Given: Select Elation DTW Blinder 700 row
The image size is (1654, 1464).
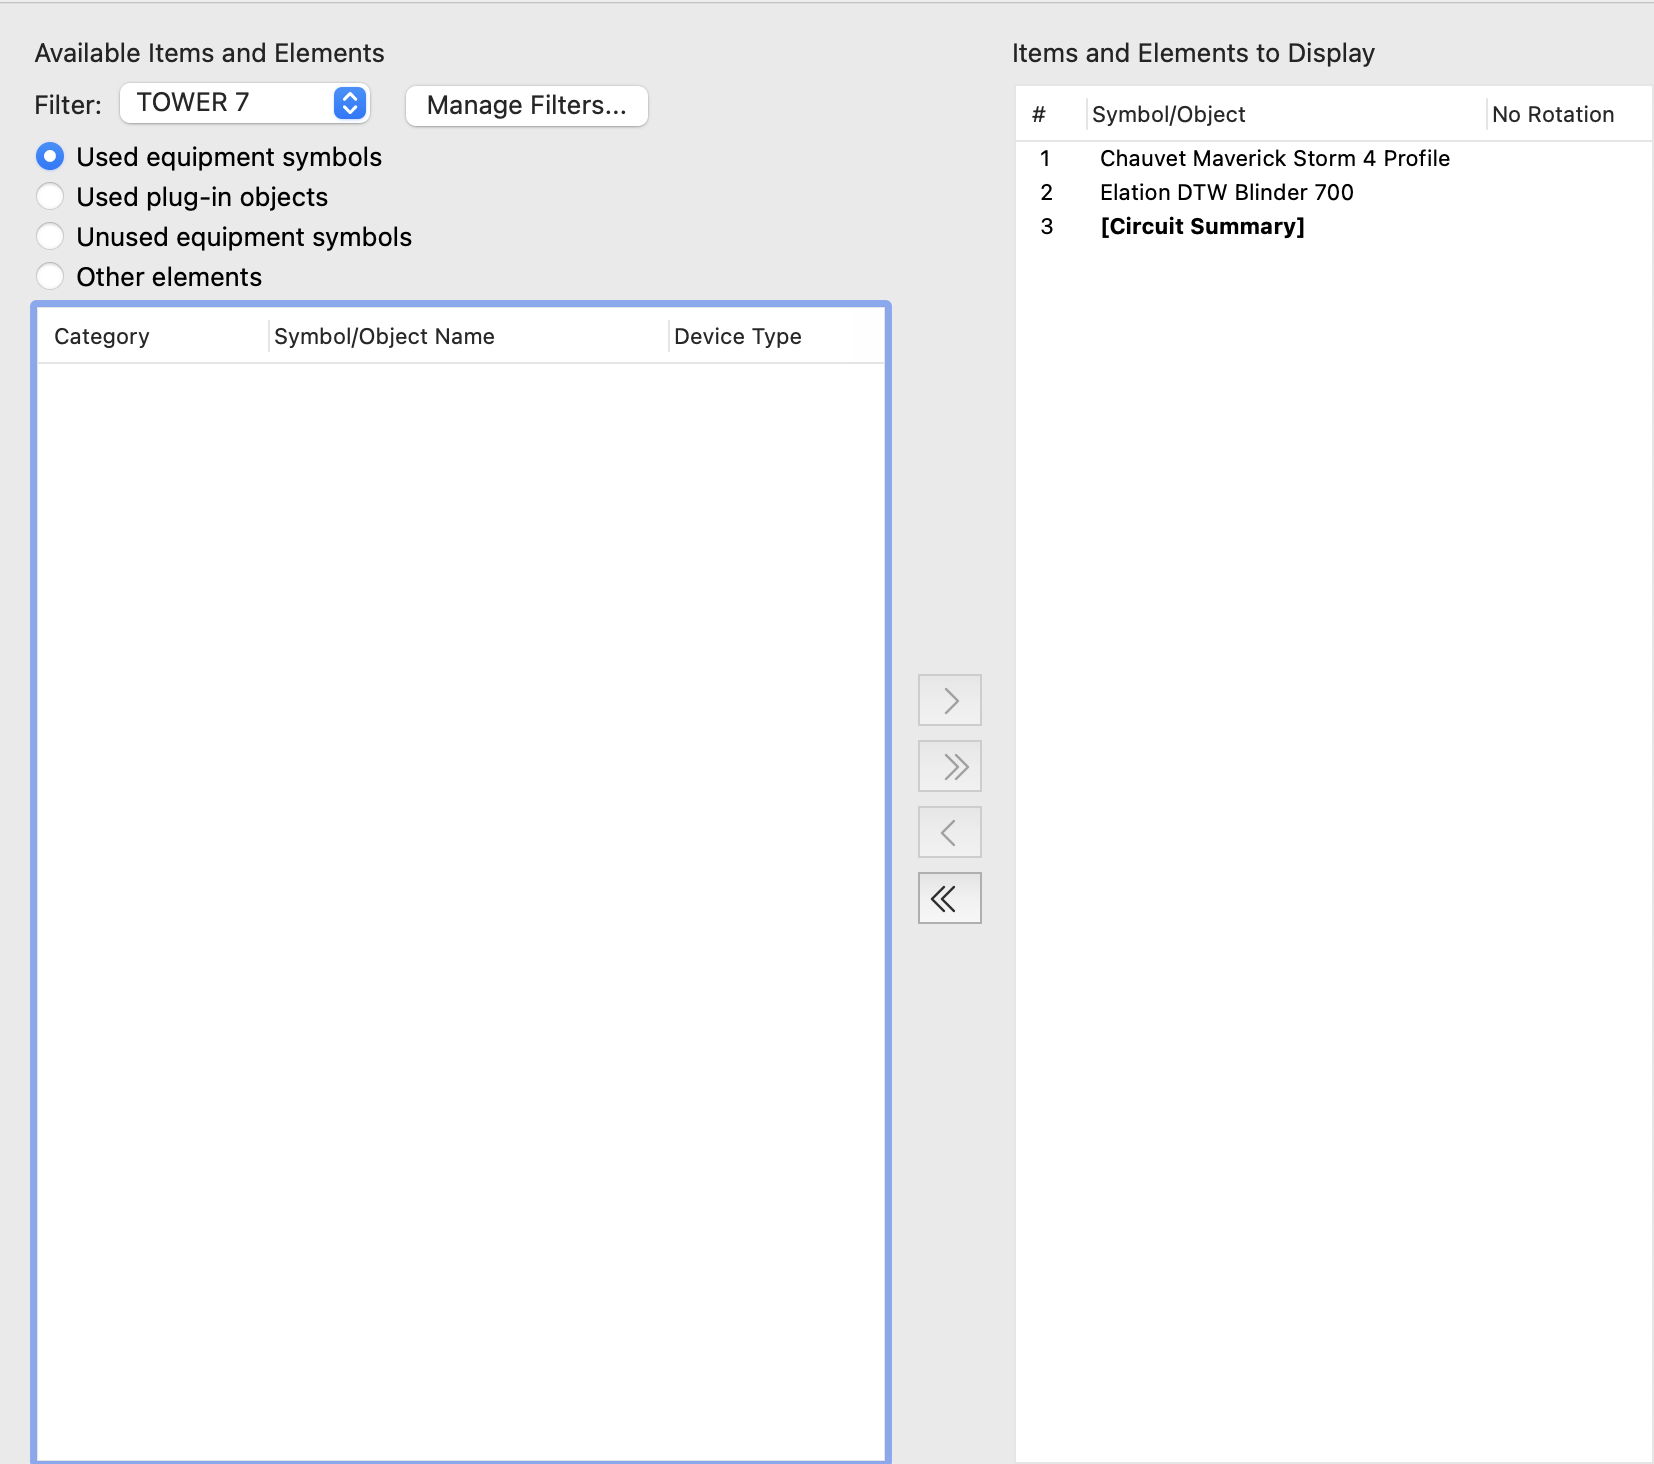Looking at the screenshot, I should tap(1226, 193).
